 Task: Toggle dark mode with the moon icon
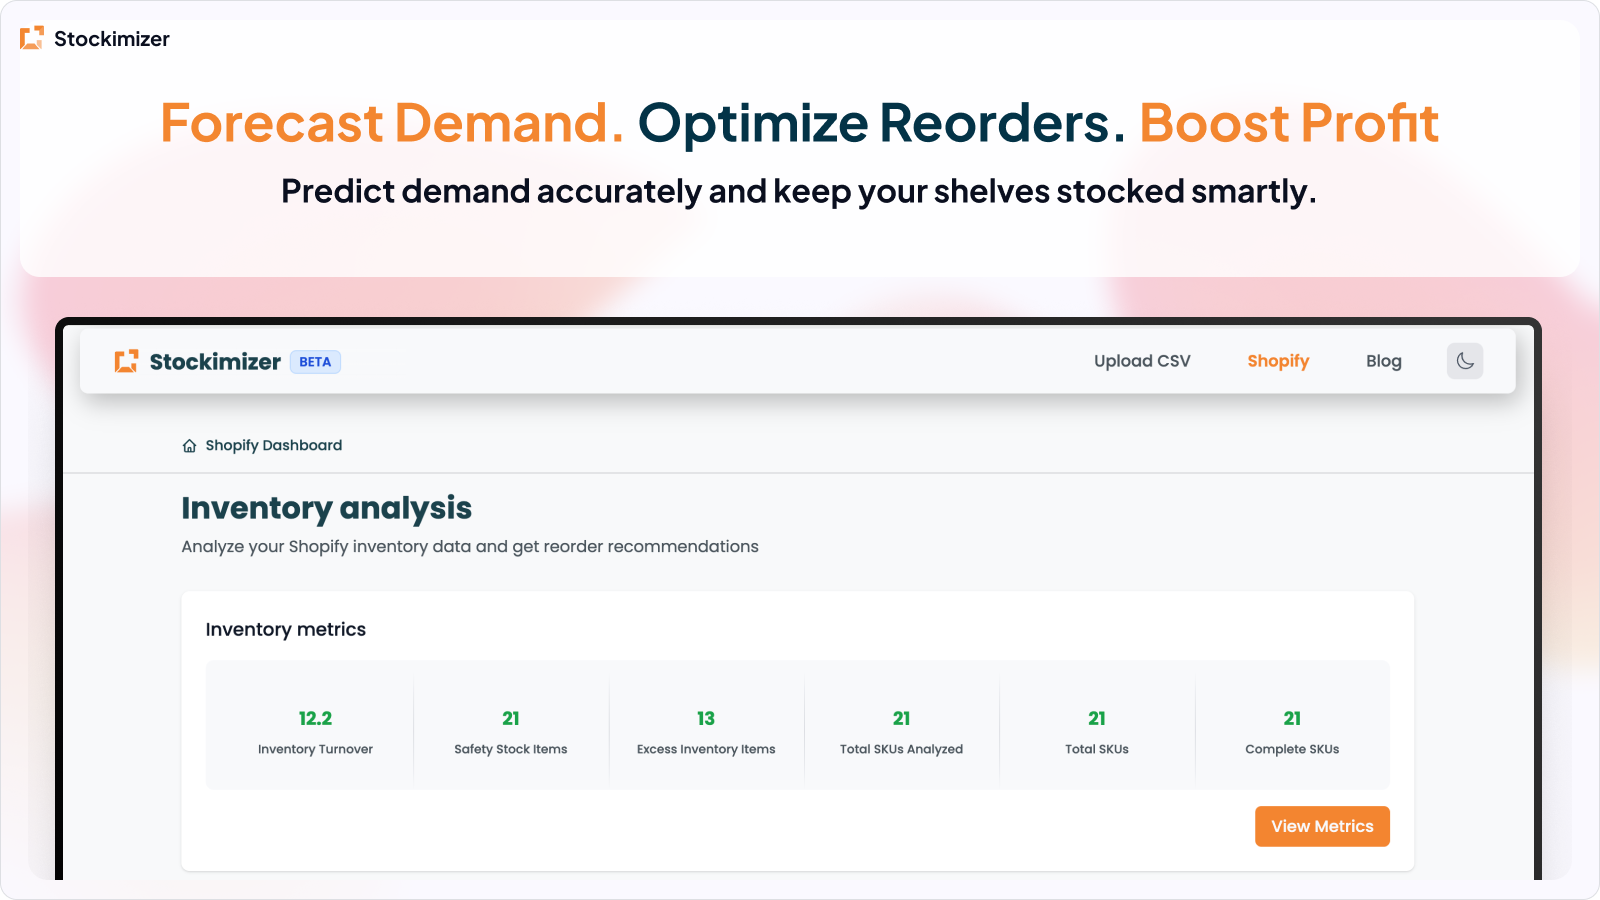[1464, 361]
